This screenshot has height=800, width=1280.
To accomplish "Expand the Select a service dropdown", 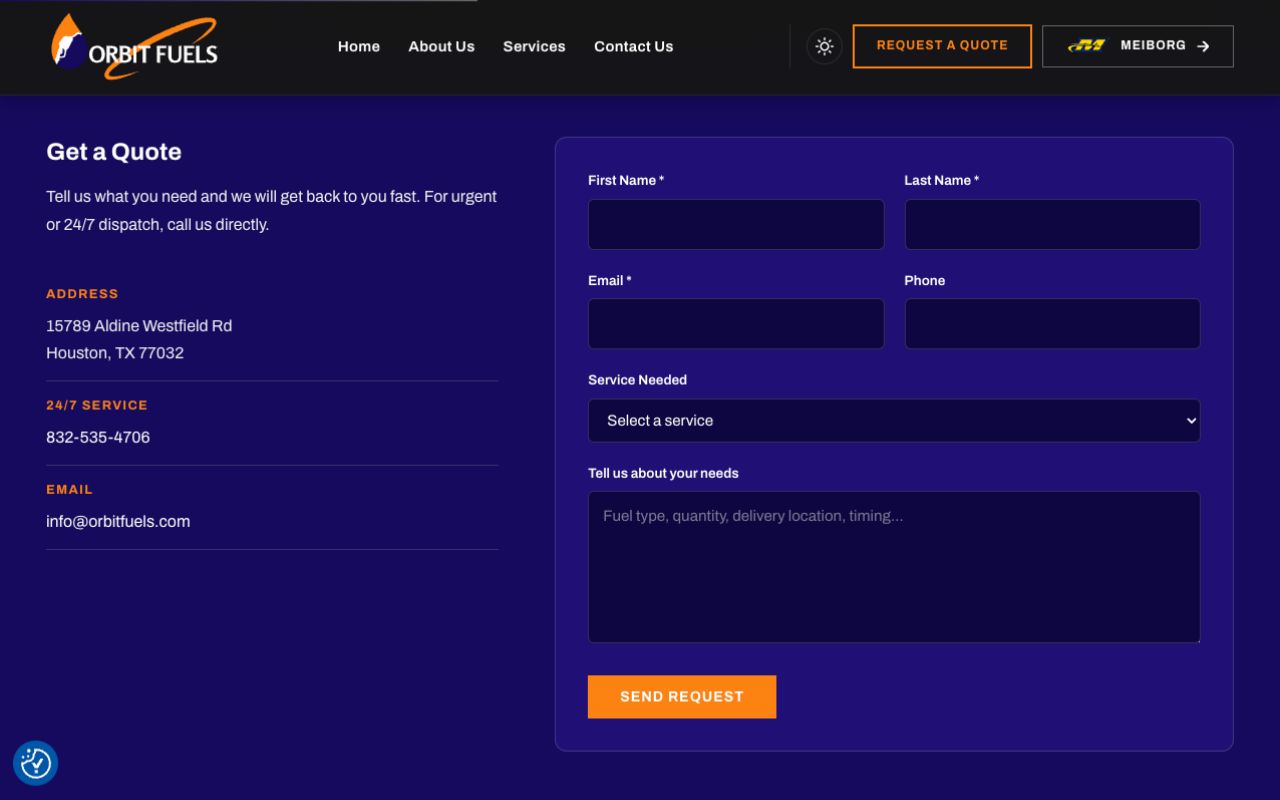I will click(x=894, y=421).
